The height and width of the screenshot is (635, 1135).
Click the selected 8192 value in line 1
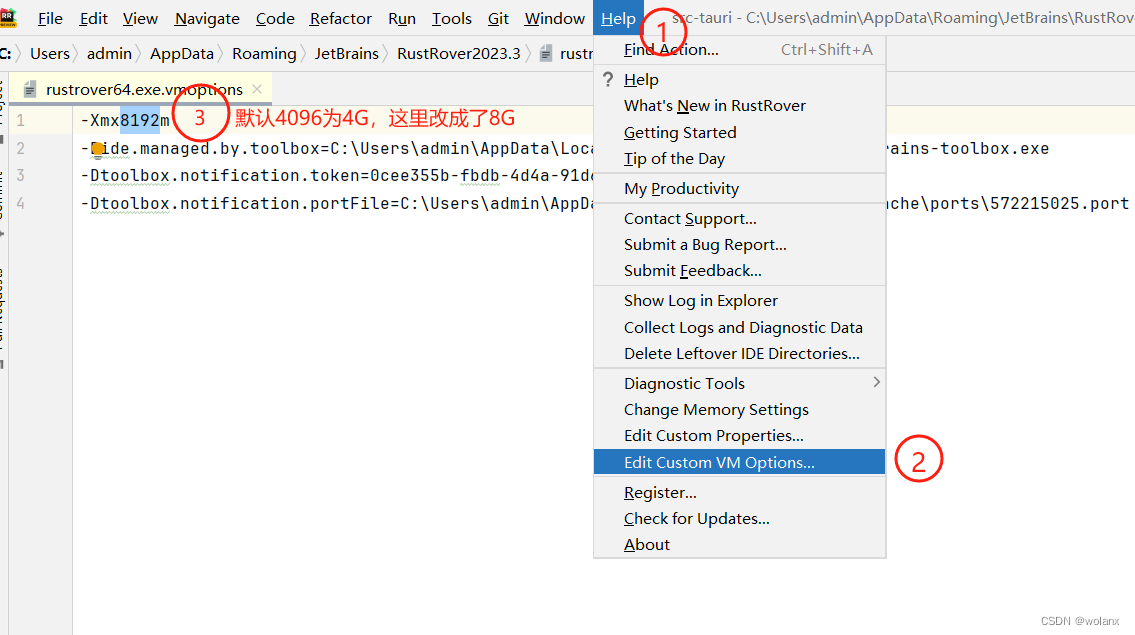click(x=140, y=120)
